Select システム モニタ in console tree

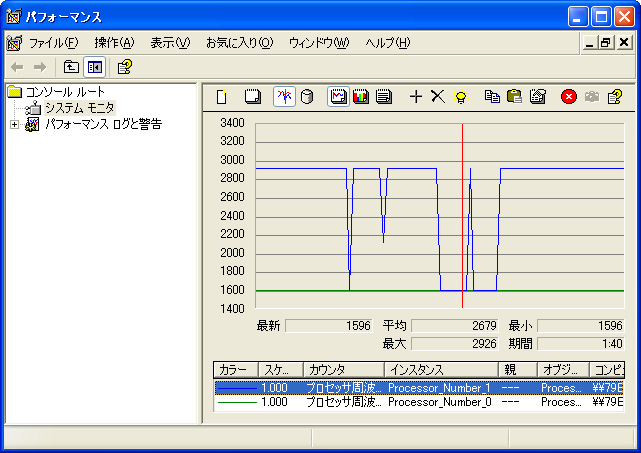point(79,108)
